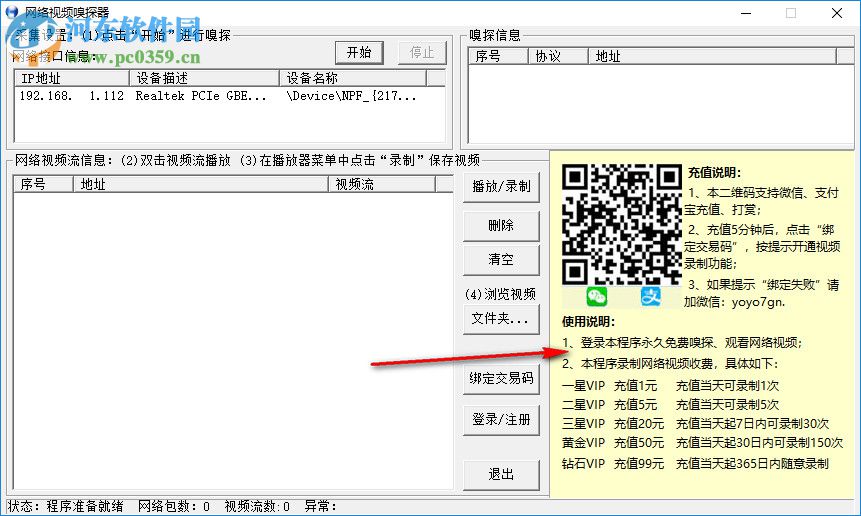Click the 二星VIP 充值5元 pricing line
Viewport: 861px width, 516px height.
[x=670, y=405]
